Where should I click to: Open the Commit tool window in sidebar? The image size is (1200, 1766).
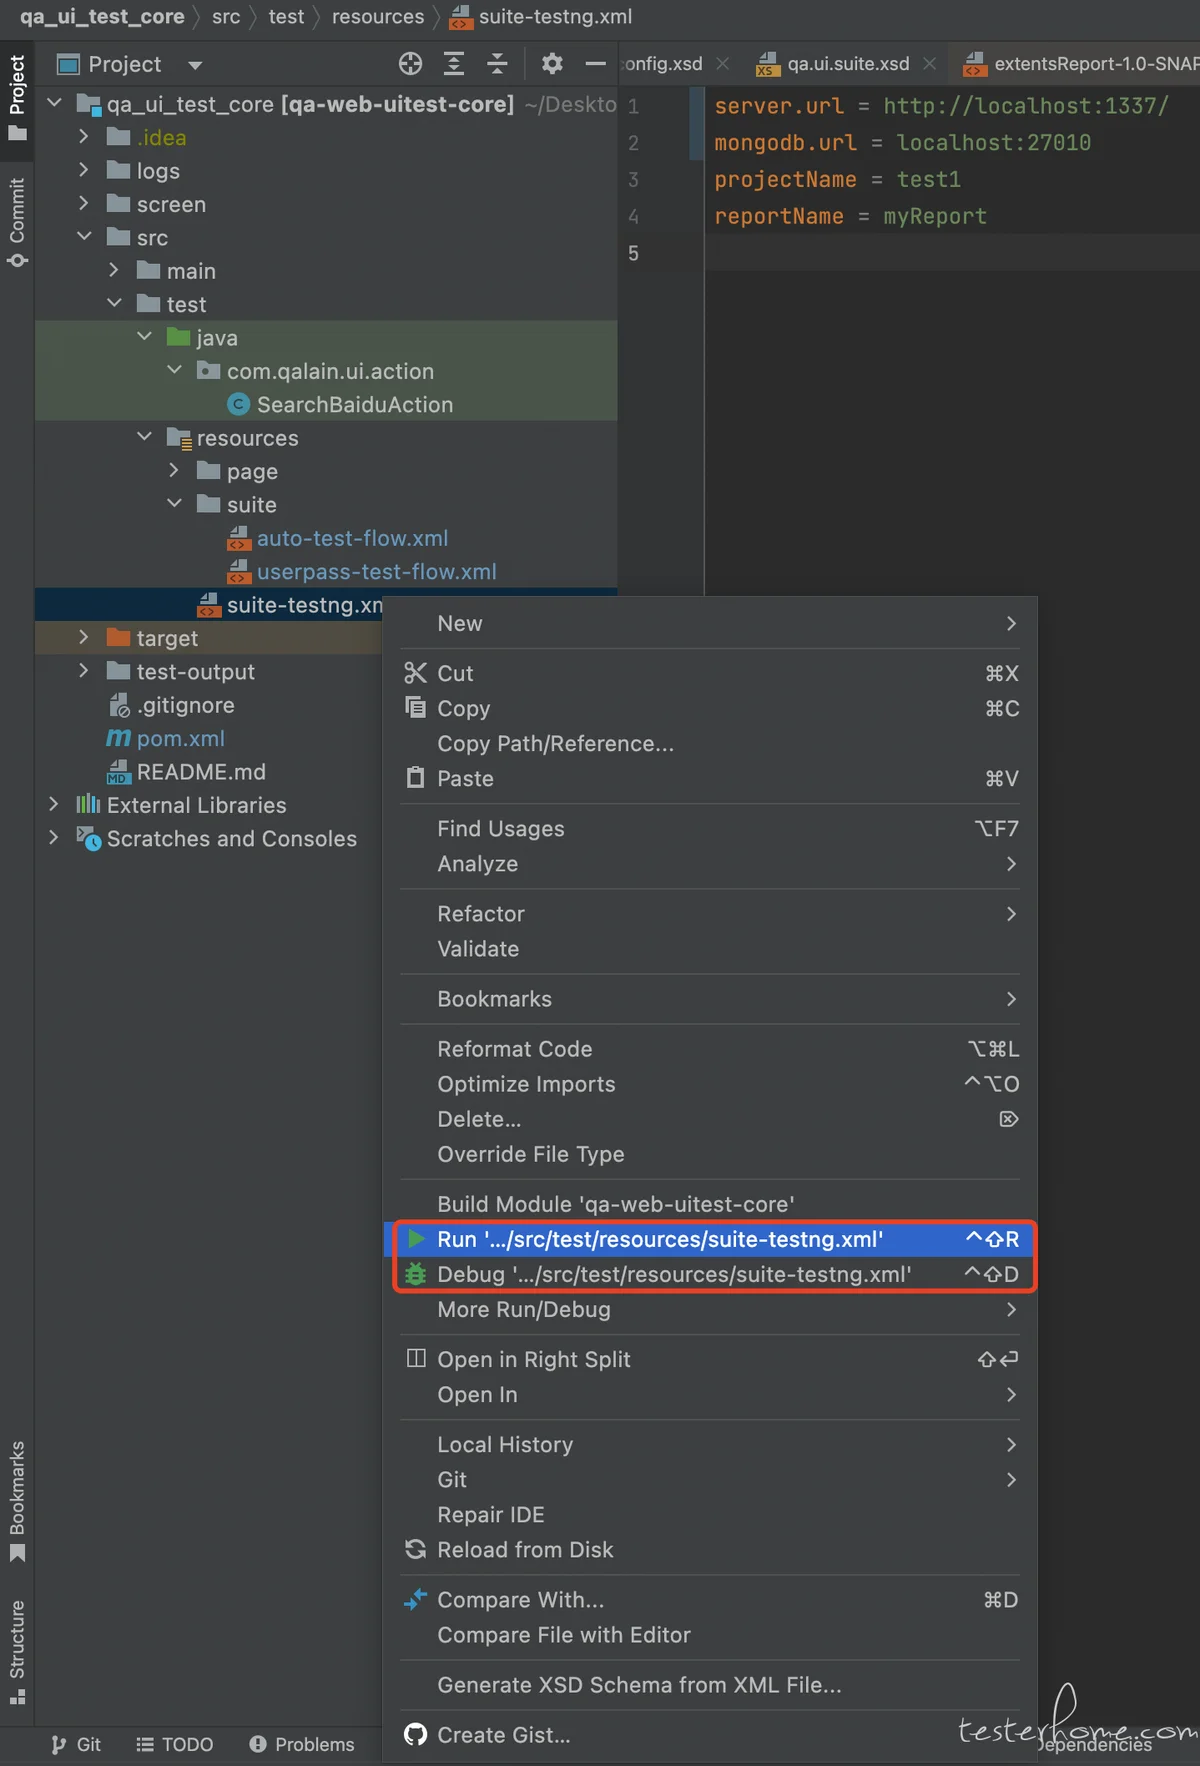[17, 222]
